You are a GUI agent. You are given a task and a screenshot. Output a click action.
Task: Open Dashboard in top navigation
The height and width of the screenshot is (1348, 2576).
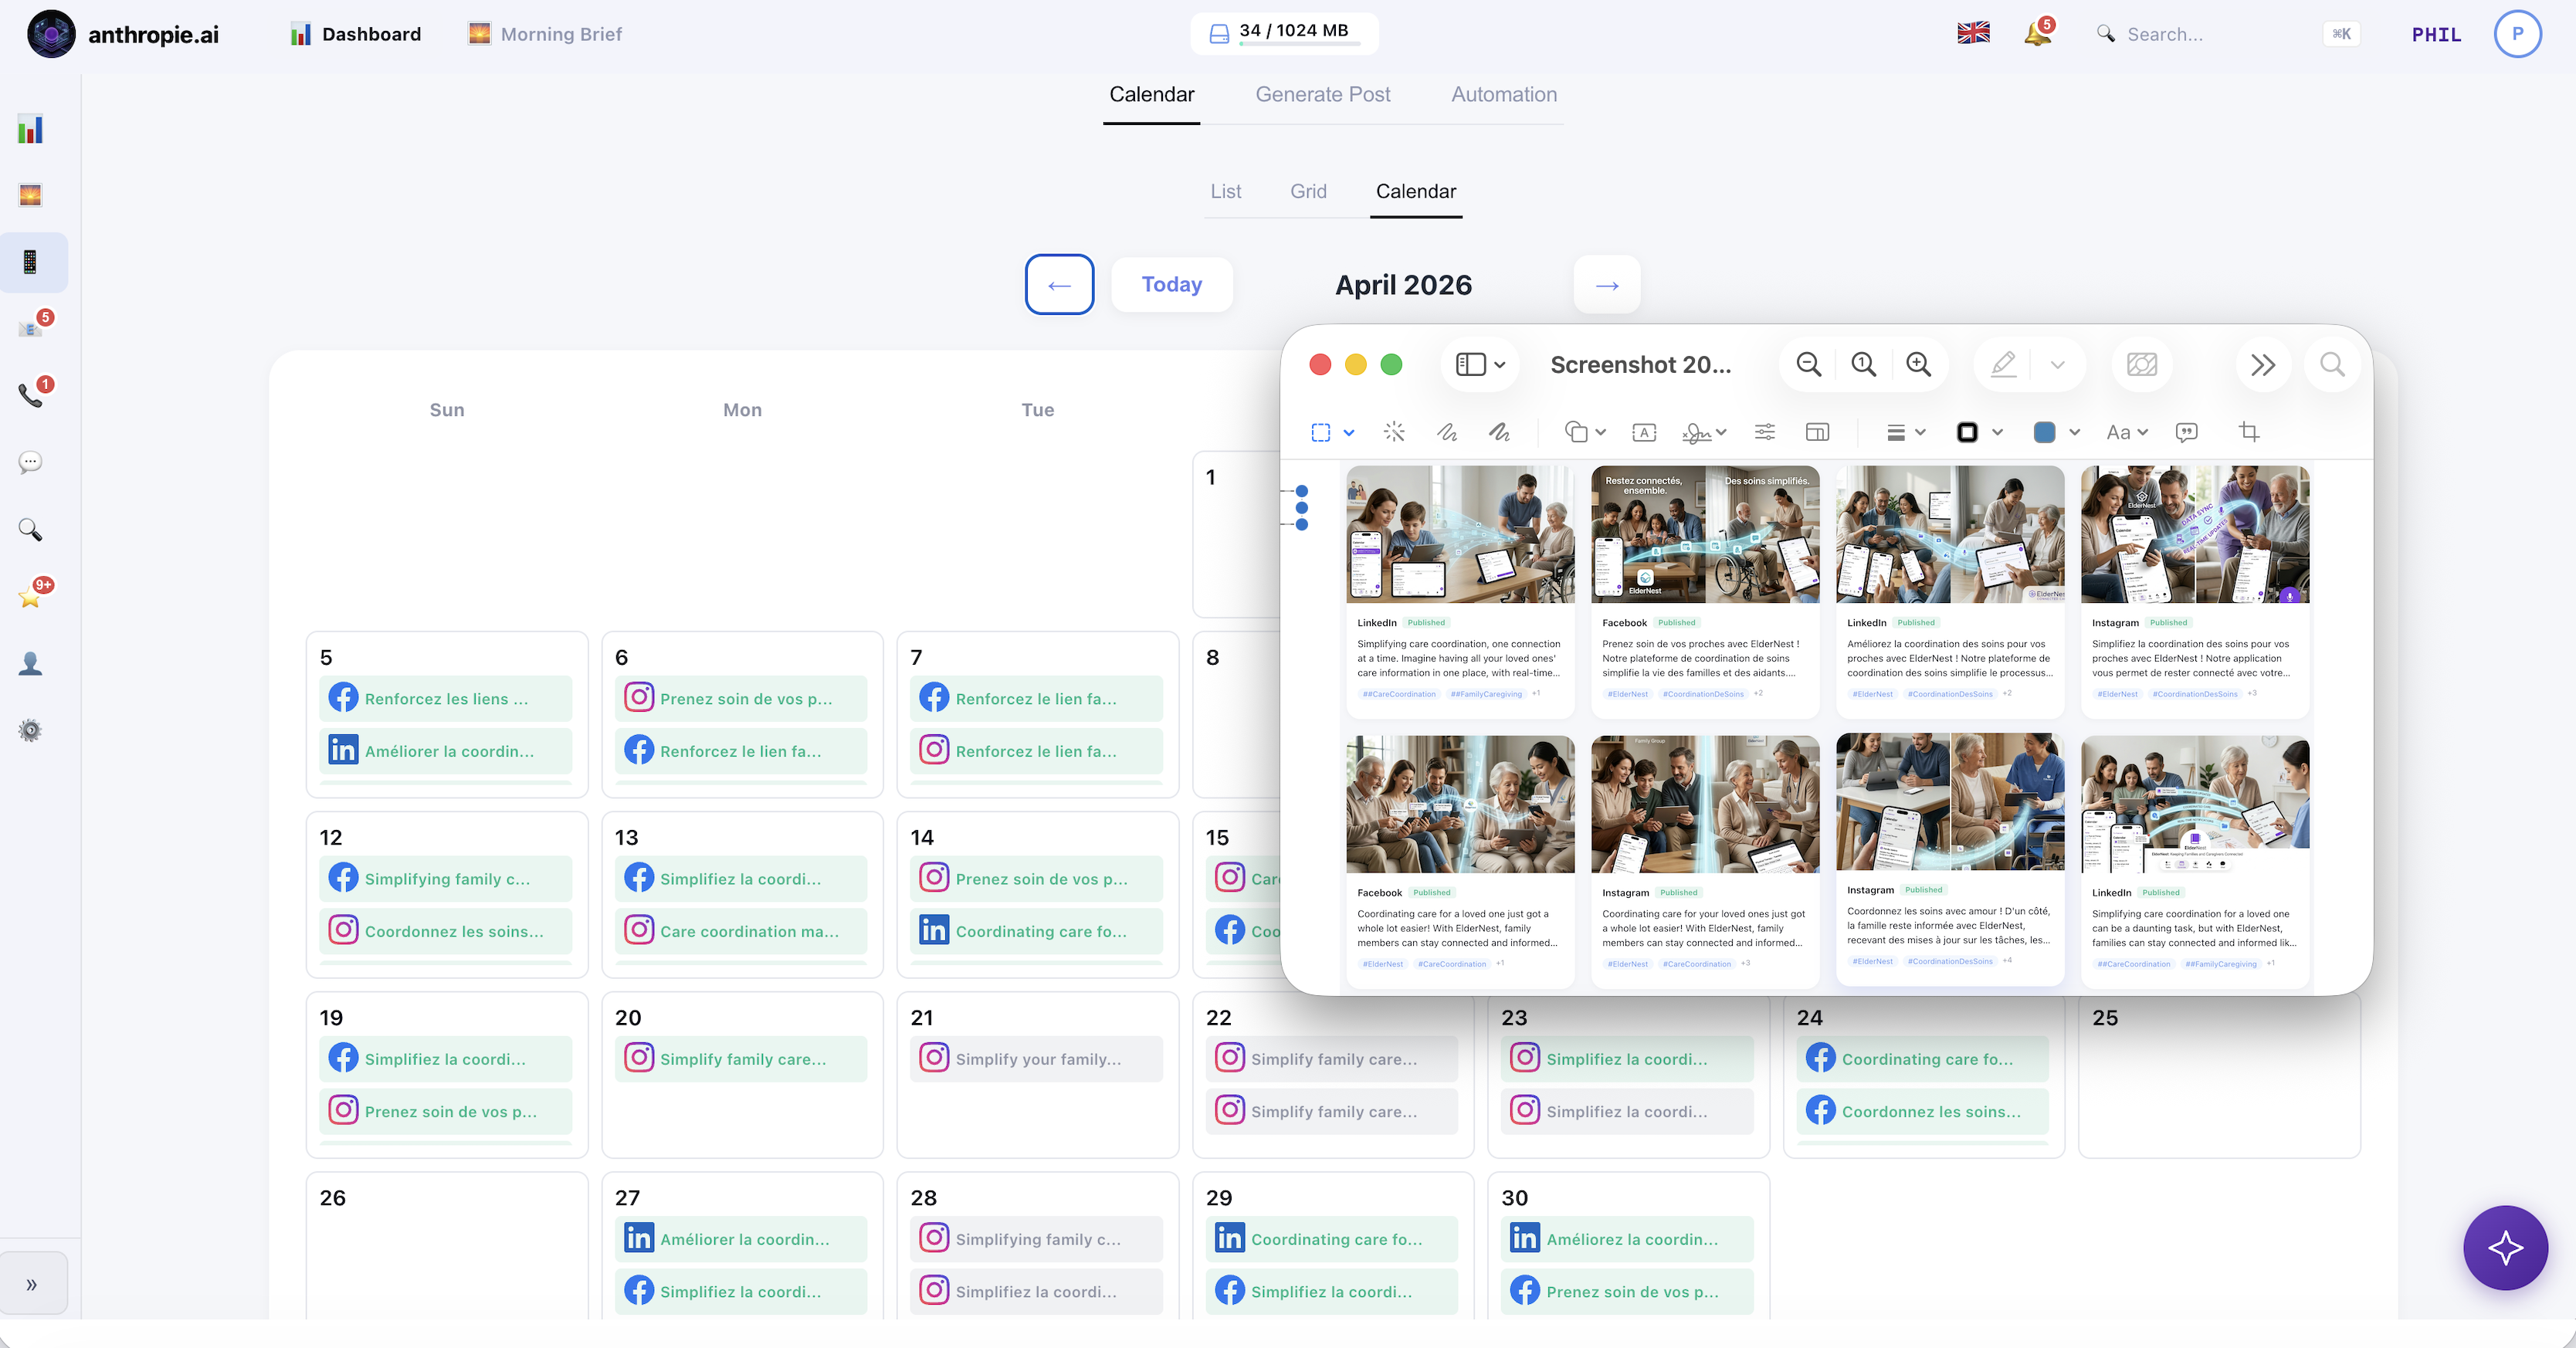click(x=356, y=34)
